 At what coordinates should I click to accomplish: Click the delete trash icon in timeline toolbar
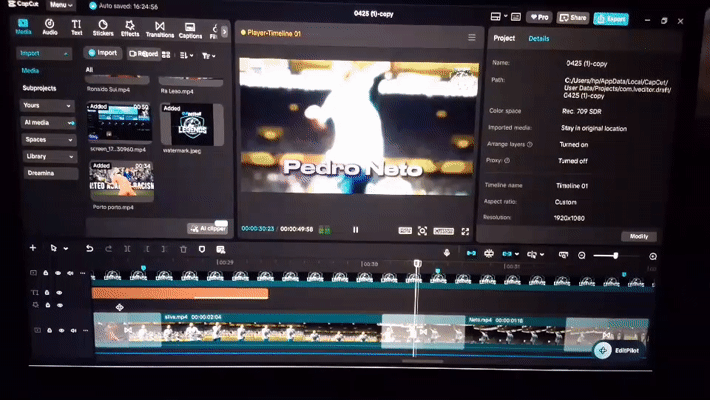pyautogui.click(x=183, y=249)
